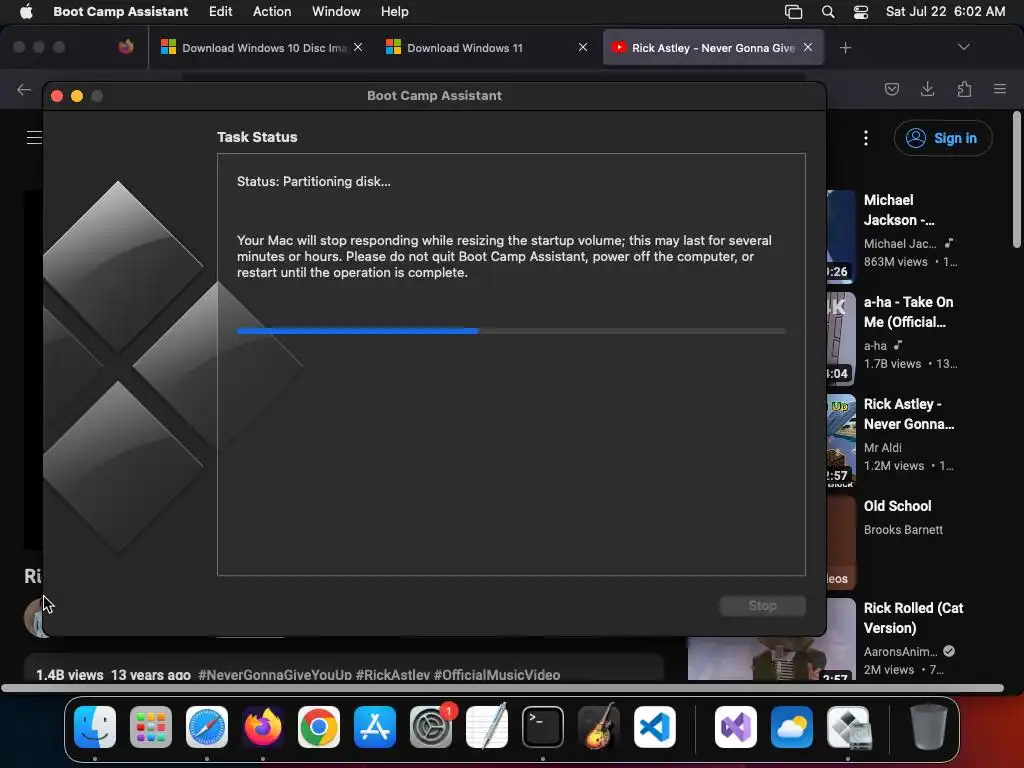
Task: Open GarageBand guitar icon in dock
Action: [x=599, y=726]
